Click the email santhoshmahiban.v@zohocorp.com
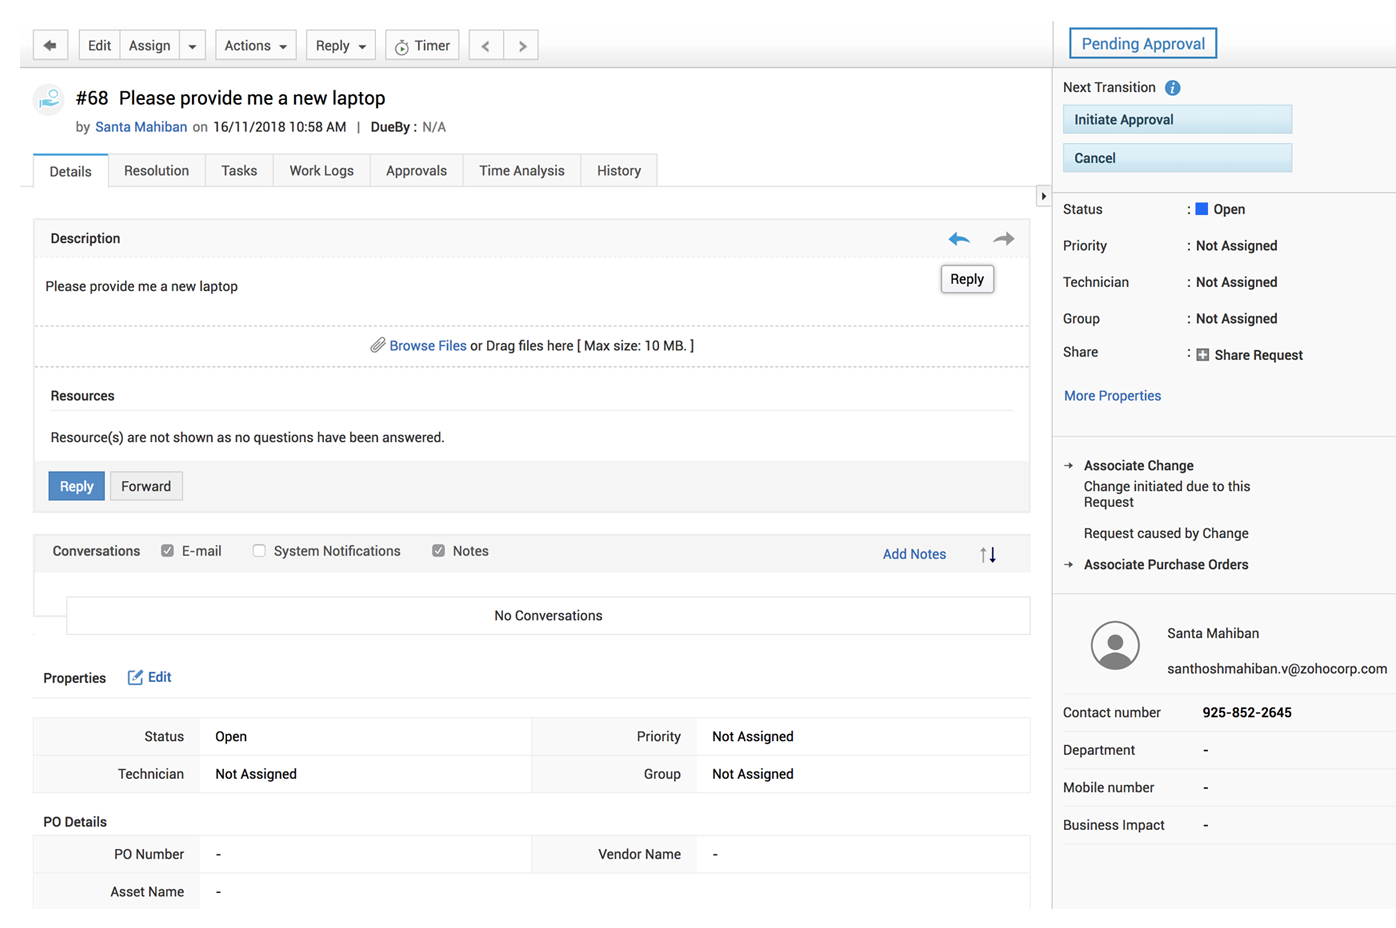 [1277, 669]
